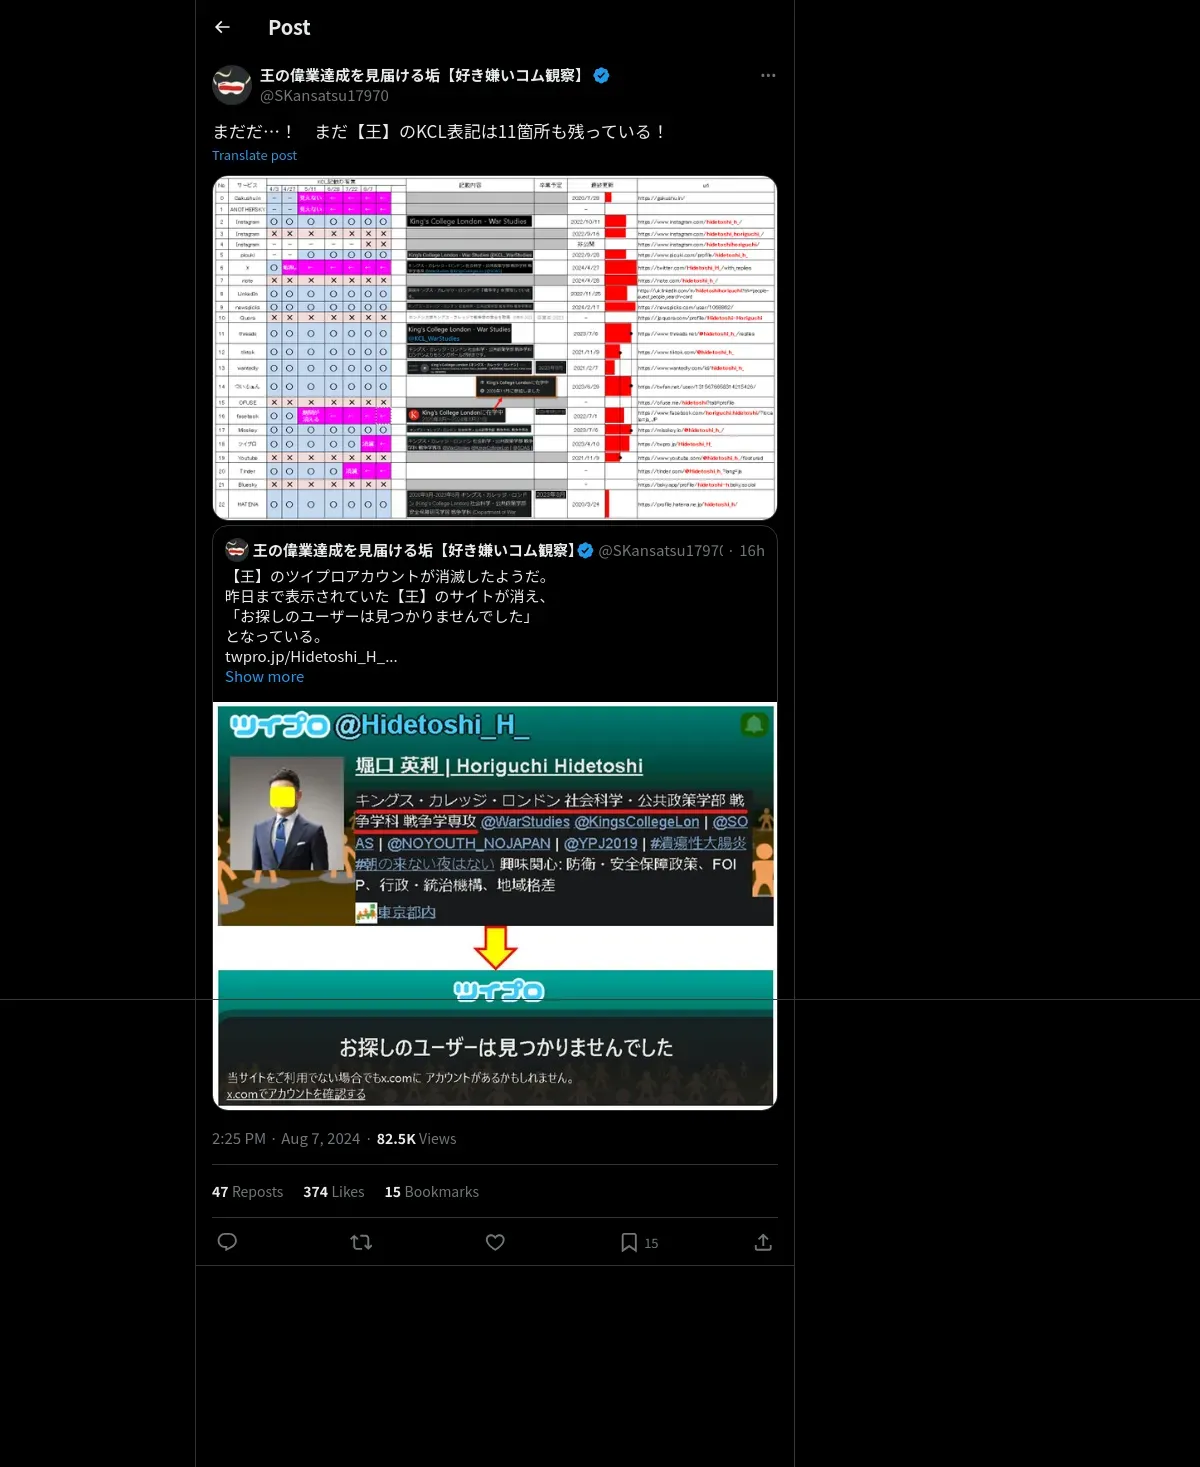Click the 16h timestamp of quoted post
Image resolution: width=1200 pixels, height=1467 pixels.
click(x=752, y=550)
